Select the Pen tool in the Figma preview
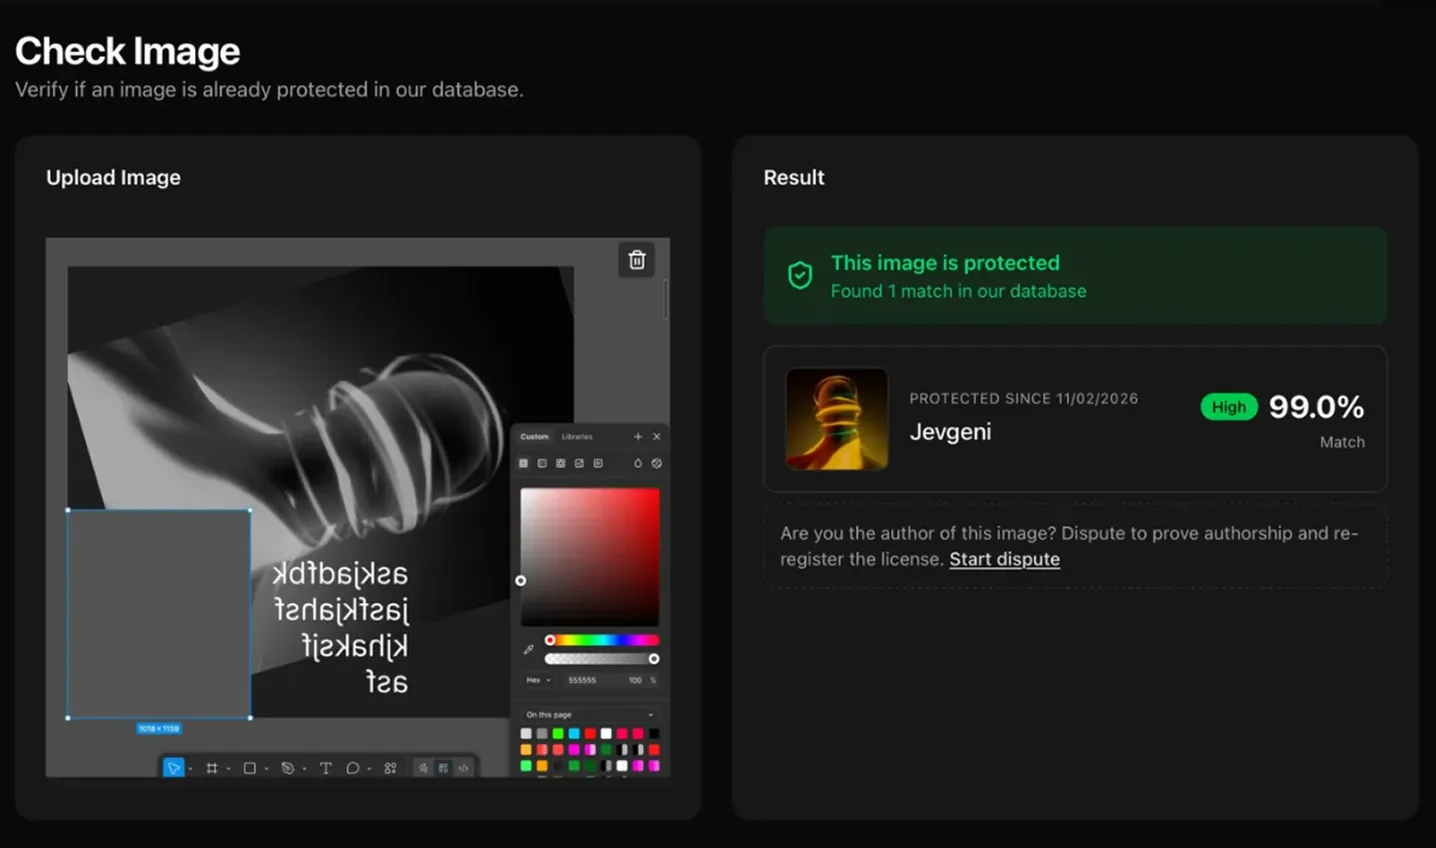The width and height of the screenshot is (1436, 848). tap(287, 768)
